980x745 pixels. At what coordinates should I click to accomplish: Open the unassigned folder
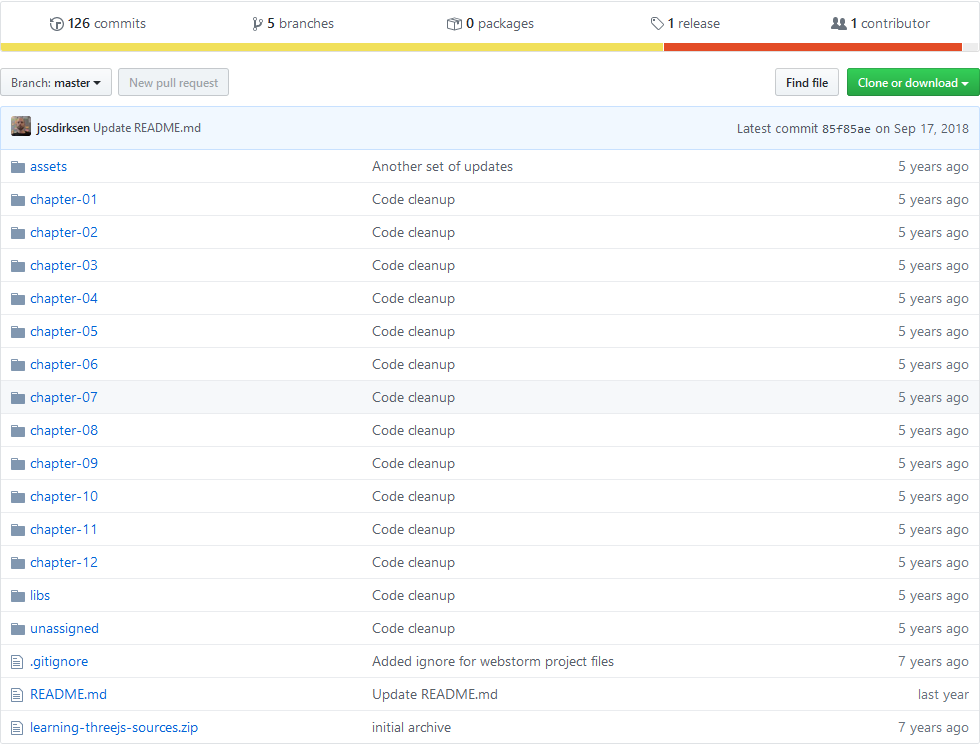point(64,629)
